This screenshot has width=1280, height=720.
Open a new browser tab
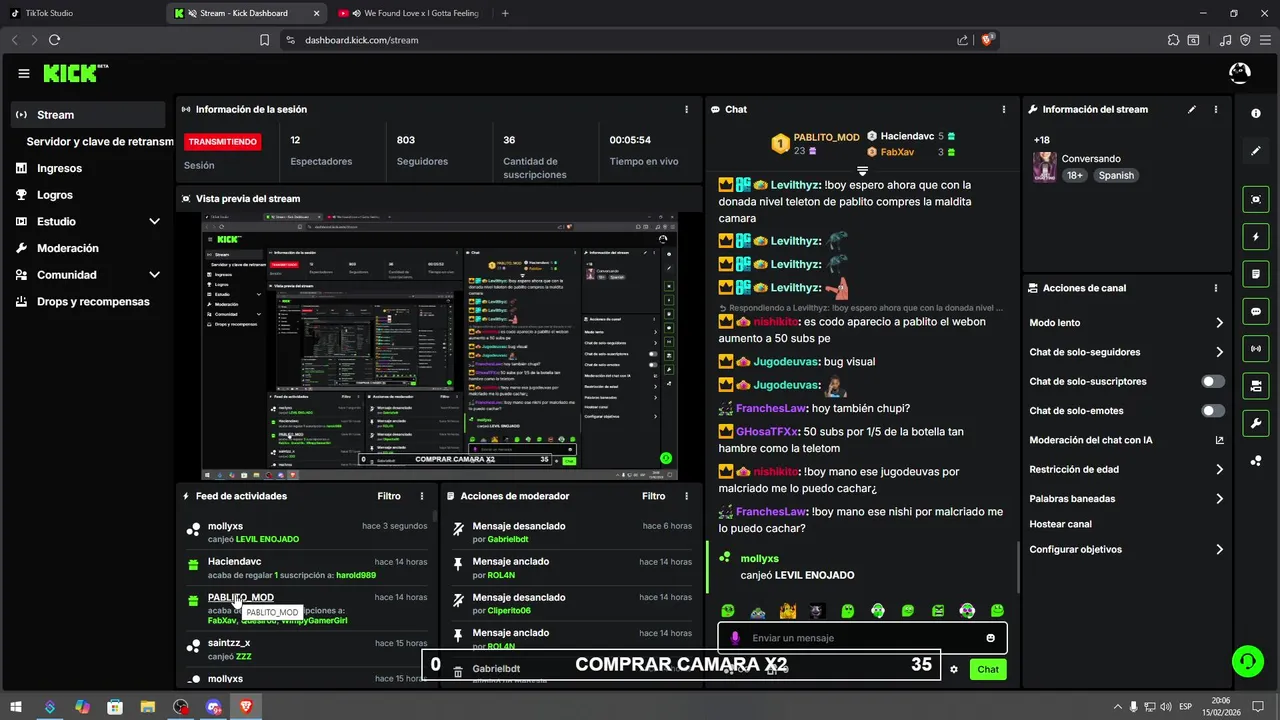(x=505, y=13)
